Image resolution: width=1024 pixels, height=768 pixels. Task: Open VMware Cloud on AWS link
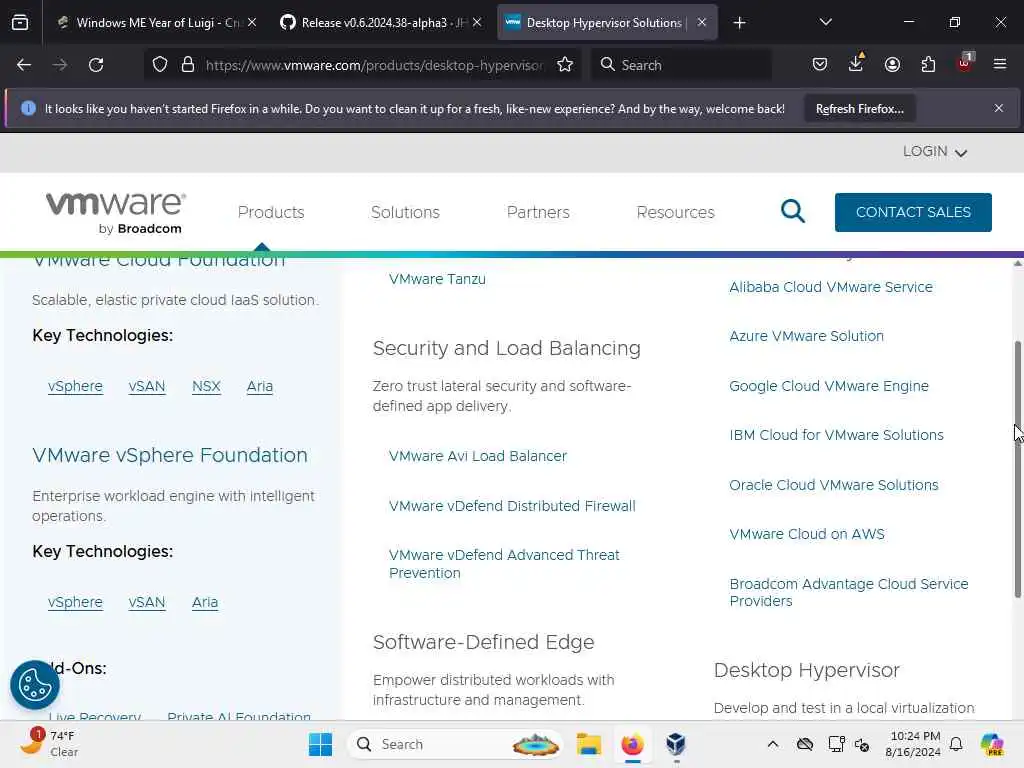pos(807,534)
